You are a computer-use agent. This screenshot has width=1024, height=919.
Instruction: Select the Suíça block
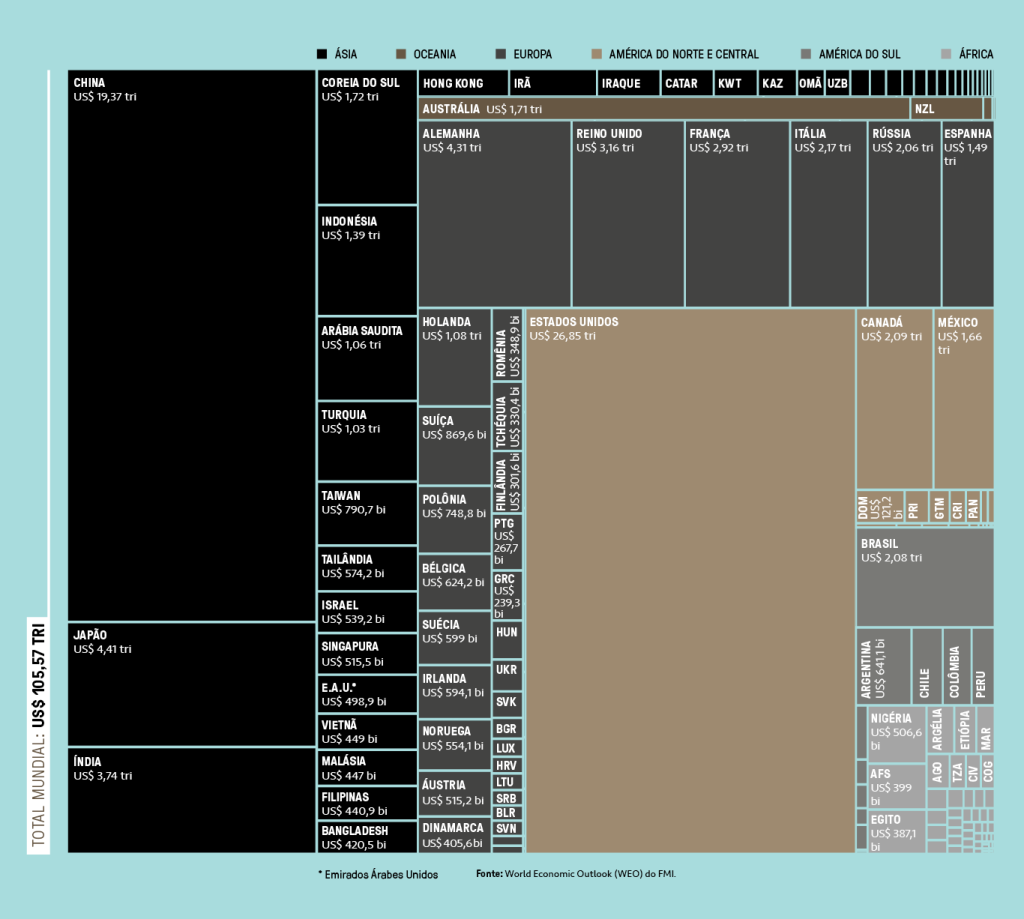pos(454,445)
